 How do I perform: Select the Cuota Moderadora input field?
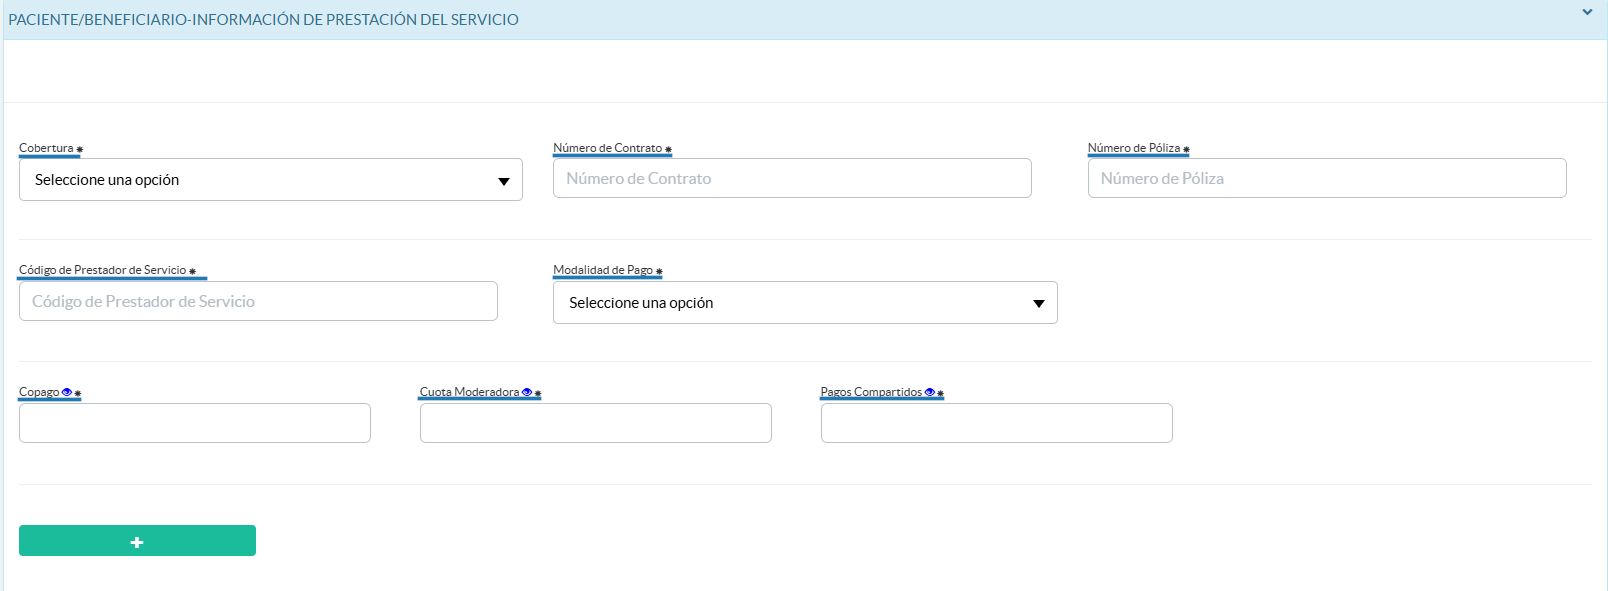coord(595,423)
